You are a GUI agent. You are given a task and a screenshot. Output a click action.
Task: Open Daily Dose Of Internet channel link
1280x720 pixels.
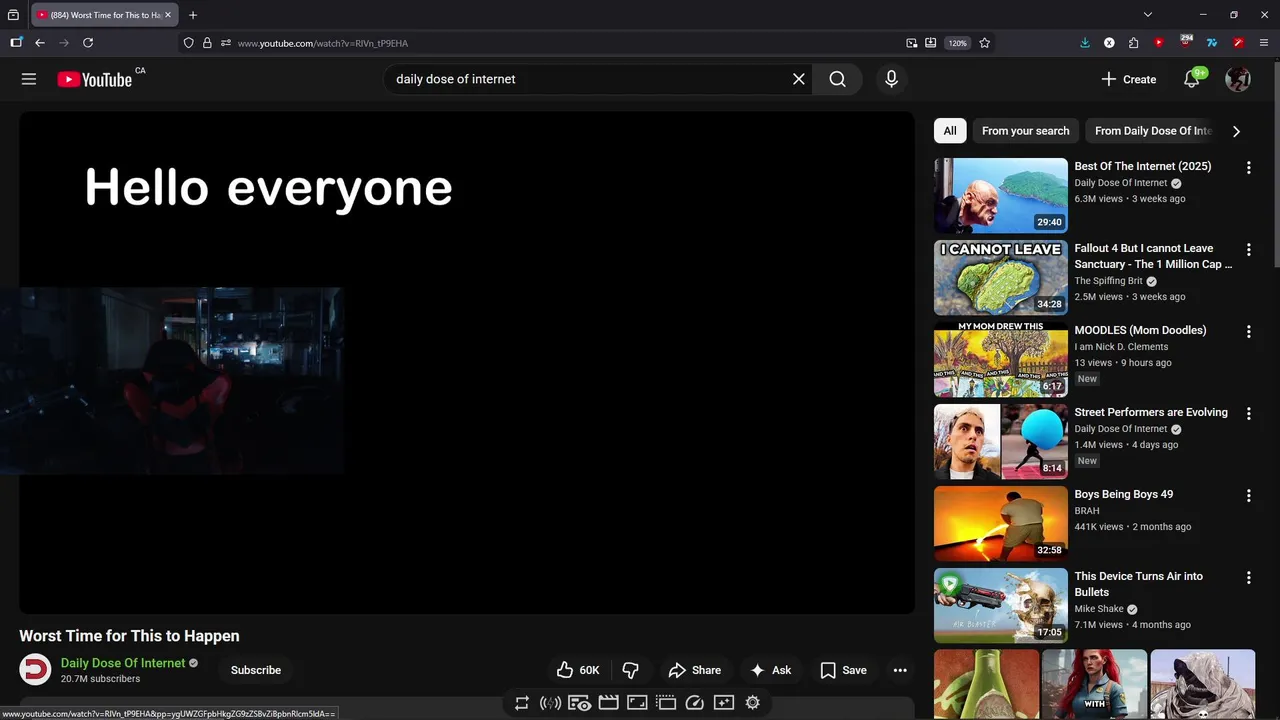click(123, 663)
